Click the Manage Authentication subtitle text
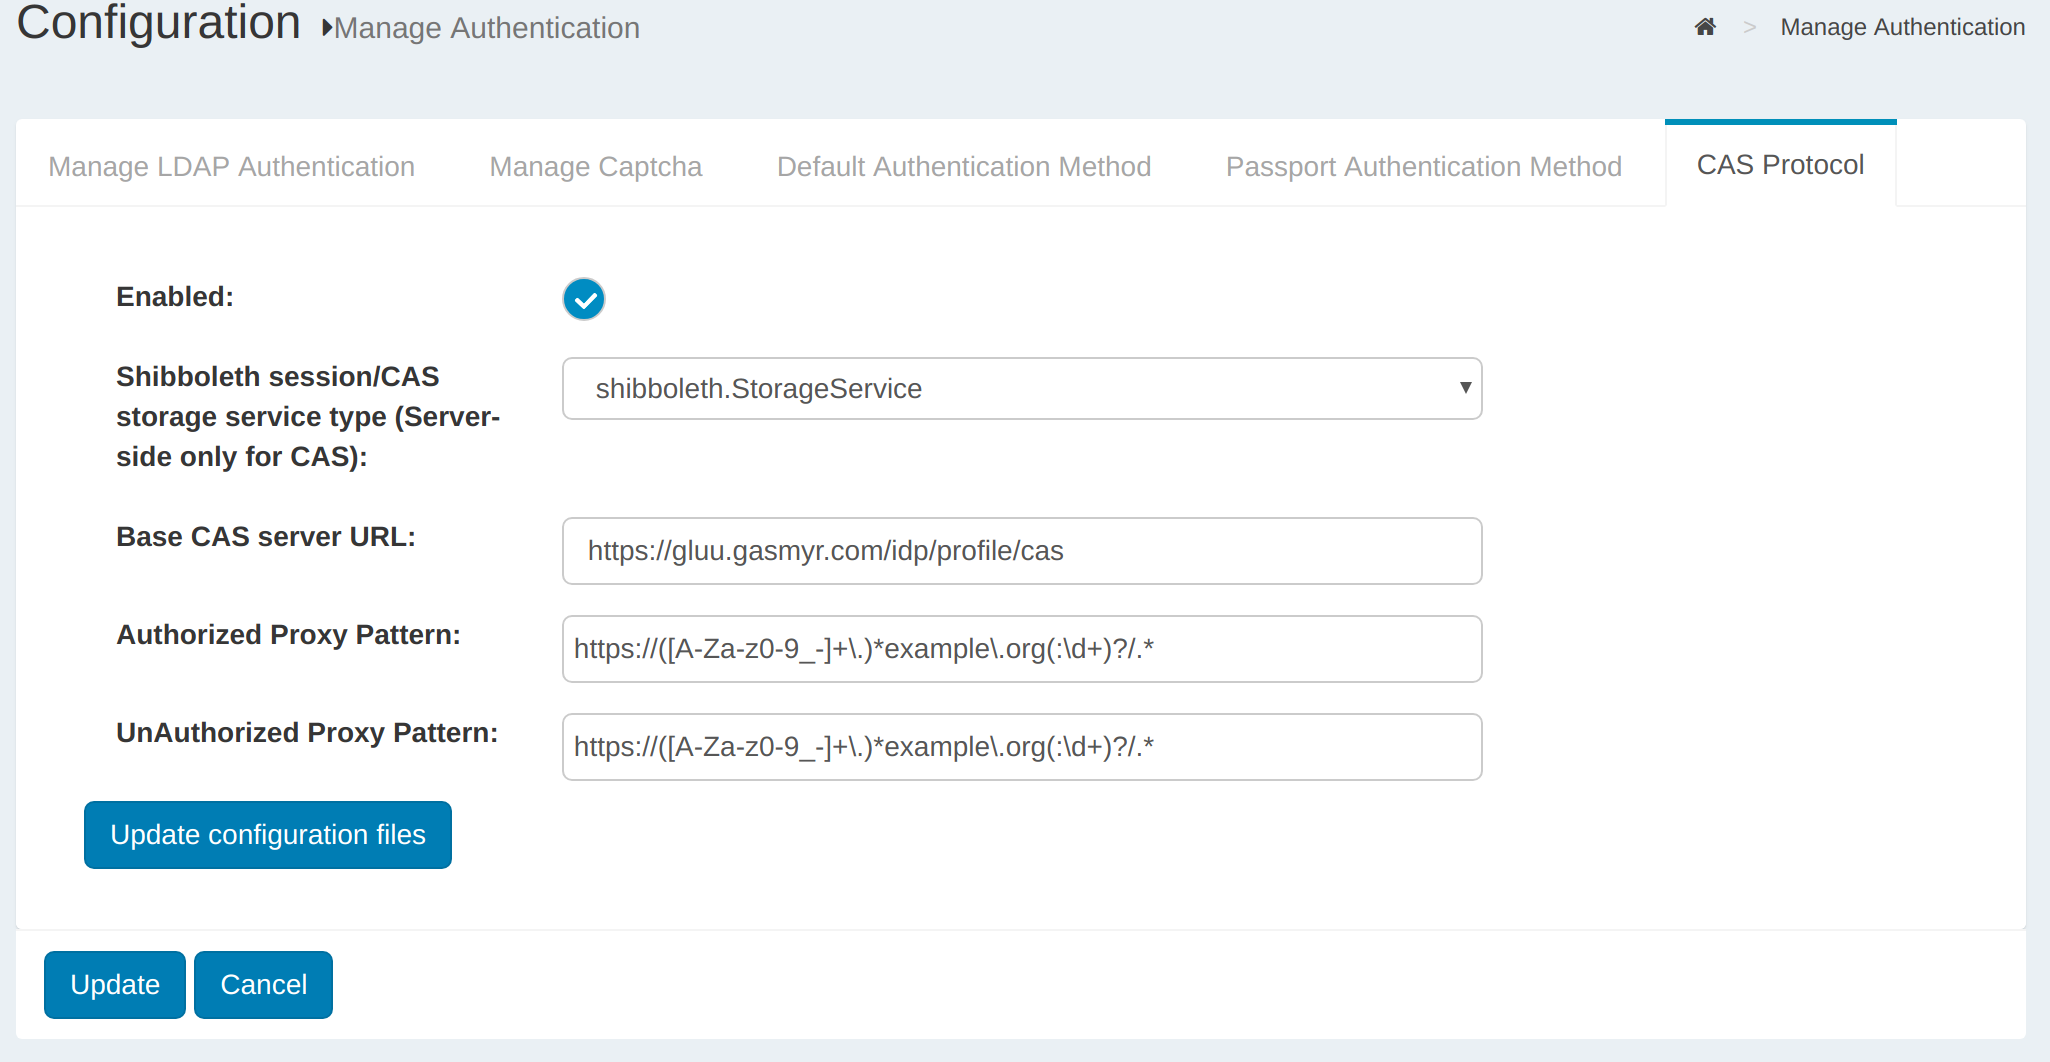Screen dimensions: 2050x1062 pyautogui.click(x=487, y=28)
